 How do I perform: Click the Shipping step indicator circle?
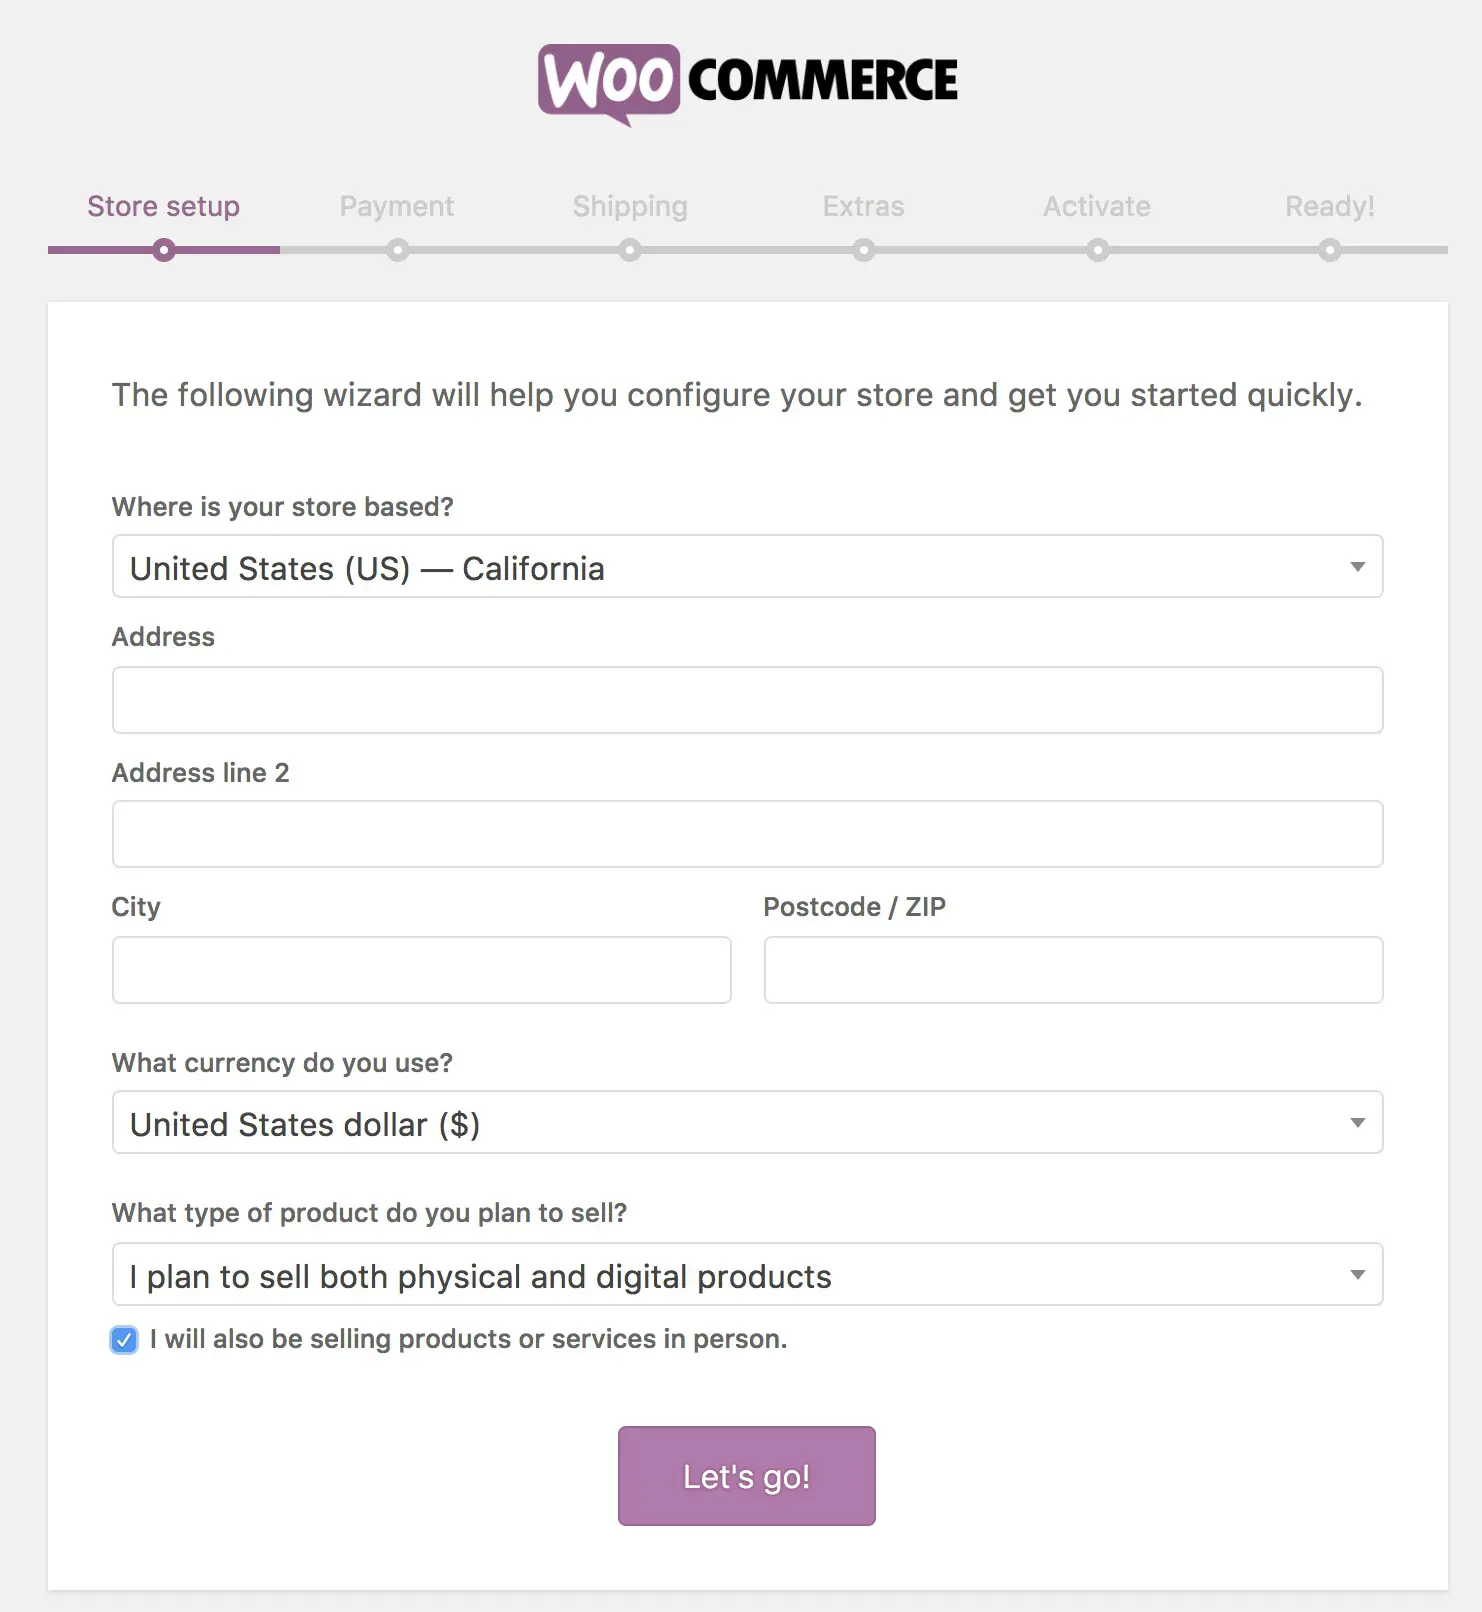click(x=630, y=250)
